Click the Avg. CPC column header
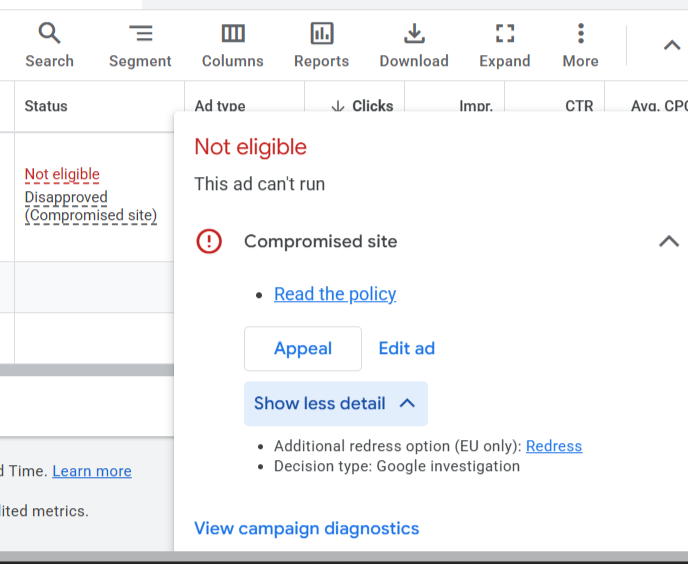 (659, 106)
